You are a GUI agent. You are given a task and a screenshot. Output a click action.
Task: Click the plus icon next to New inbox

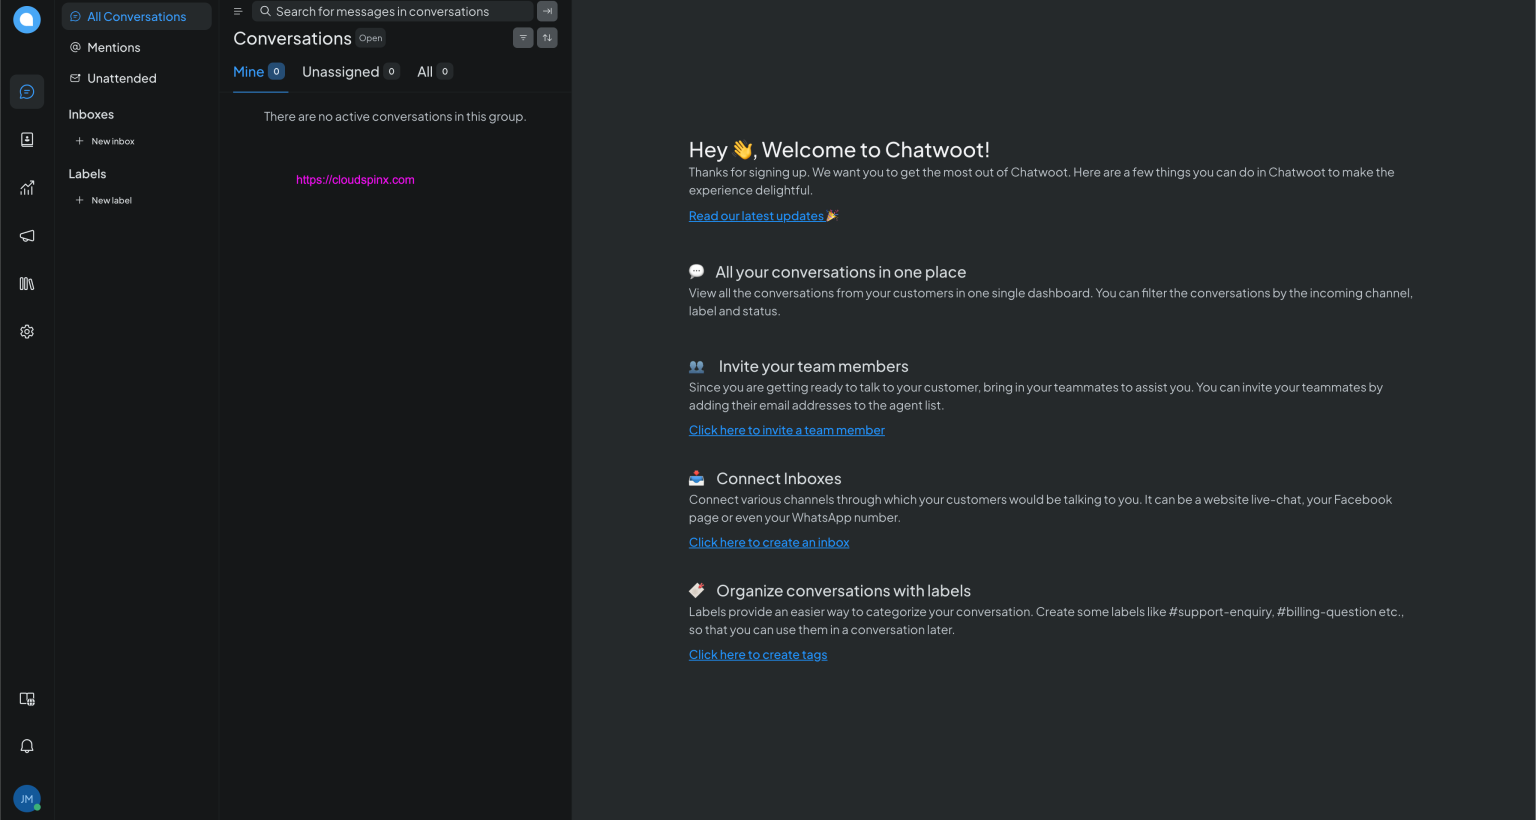[x=79, y=140]
